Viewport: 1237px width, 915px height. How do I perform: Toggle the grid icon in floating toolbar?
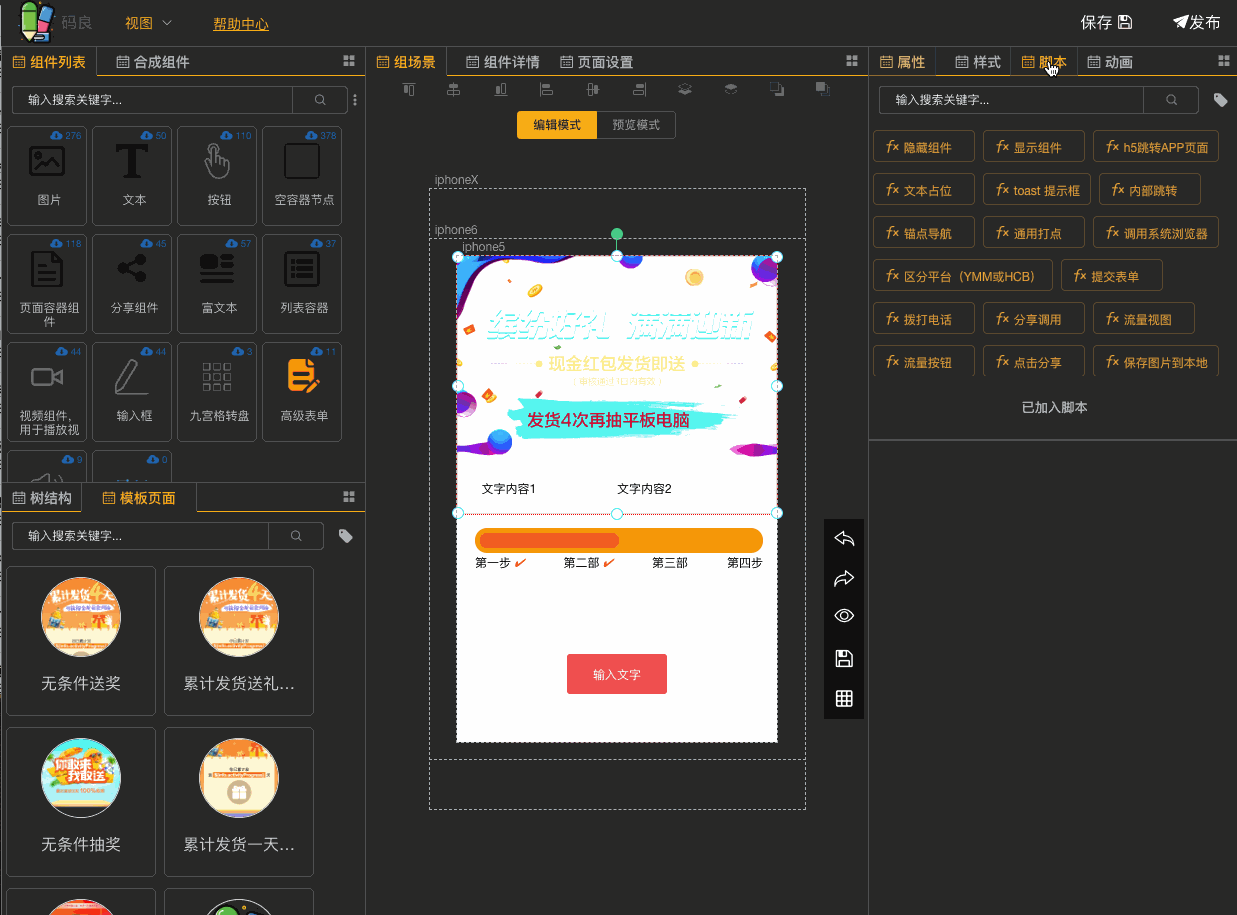click(844, 698)
